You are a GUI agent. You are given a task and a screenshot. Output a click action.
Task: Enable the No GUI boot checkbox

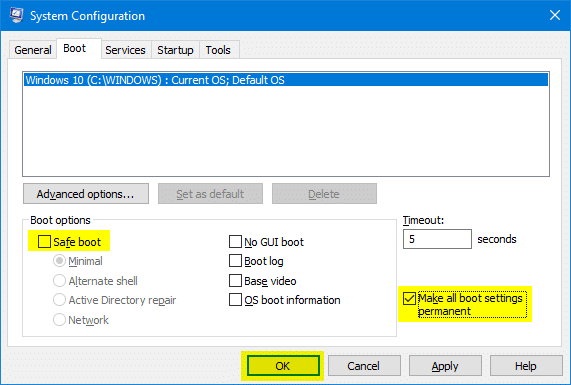235,241
